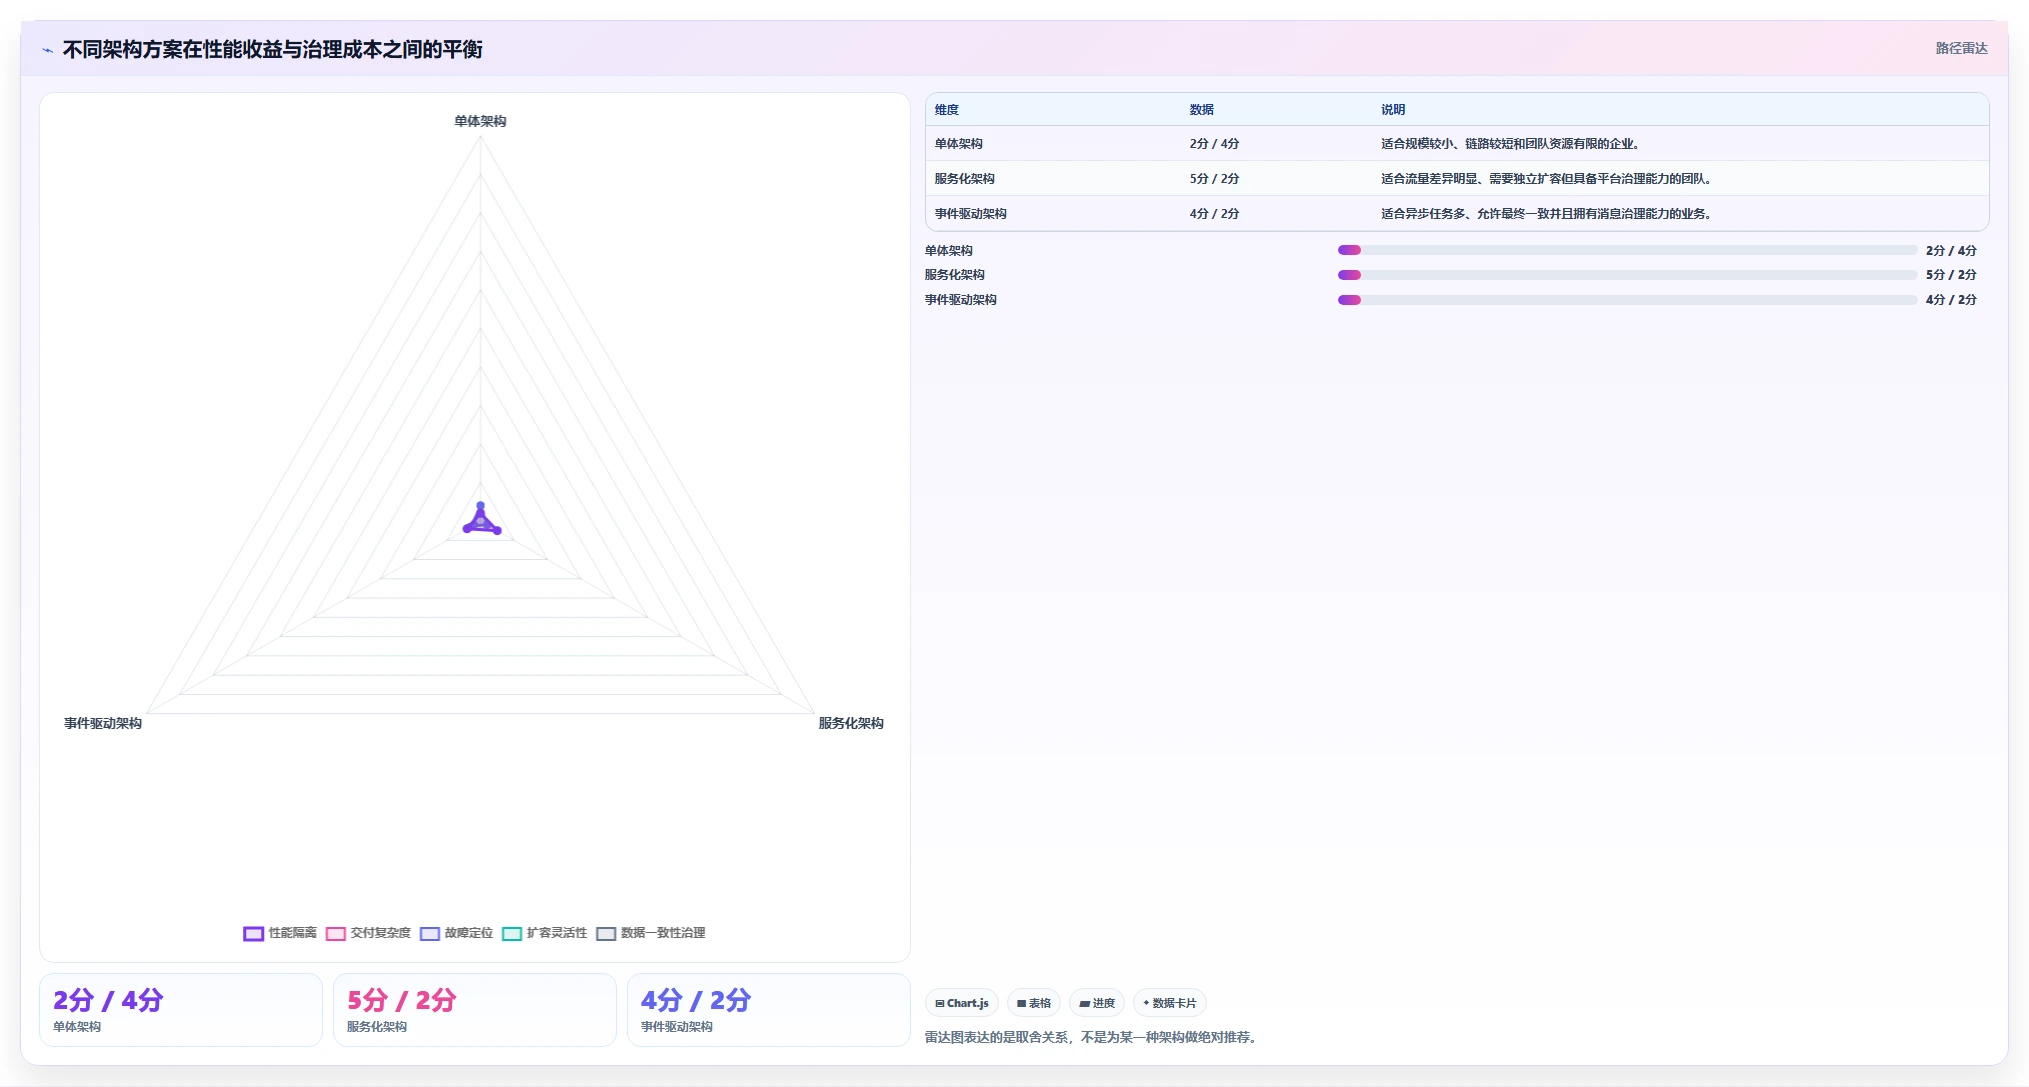Click the small icon beside the chart title
The height and width of the screenshot is (1087, 2029).
(47, 50)
